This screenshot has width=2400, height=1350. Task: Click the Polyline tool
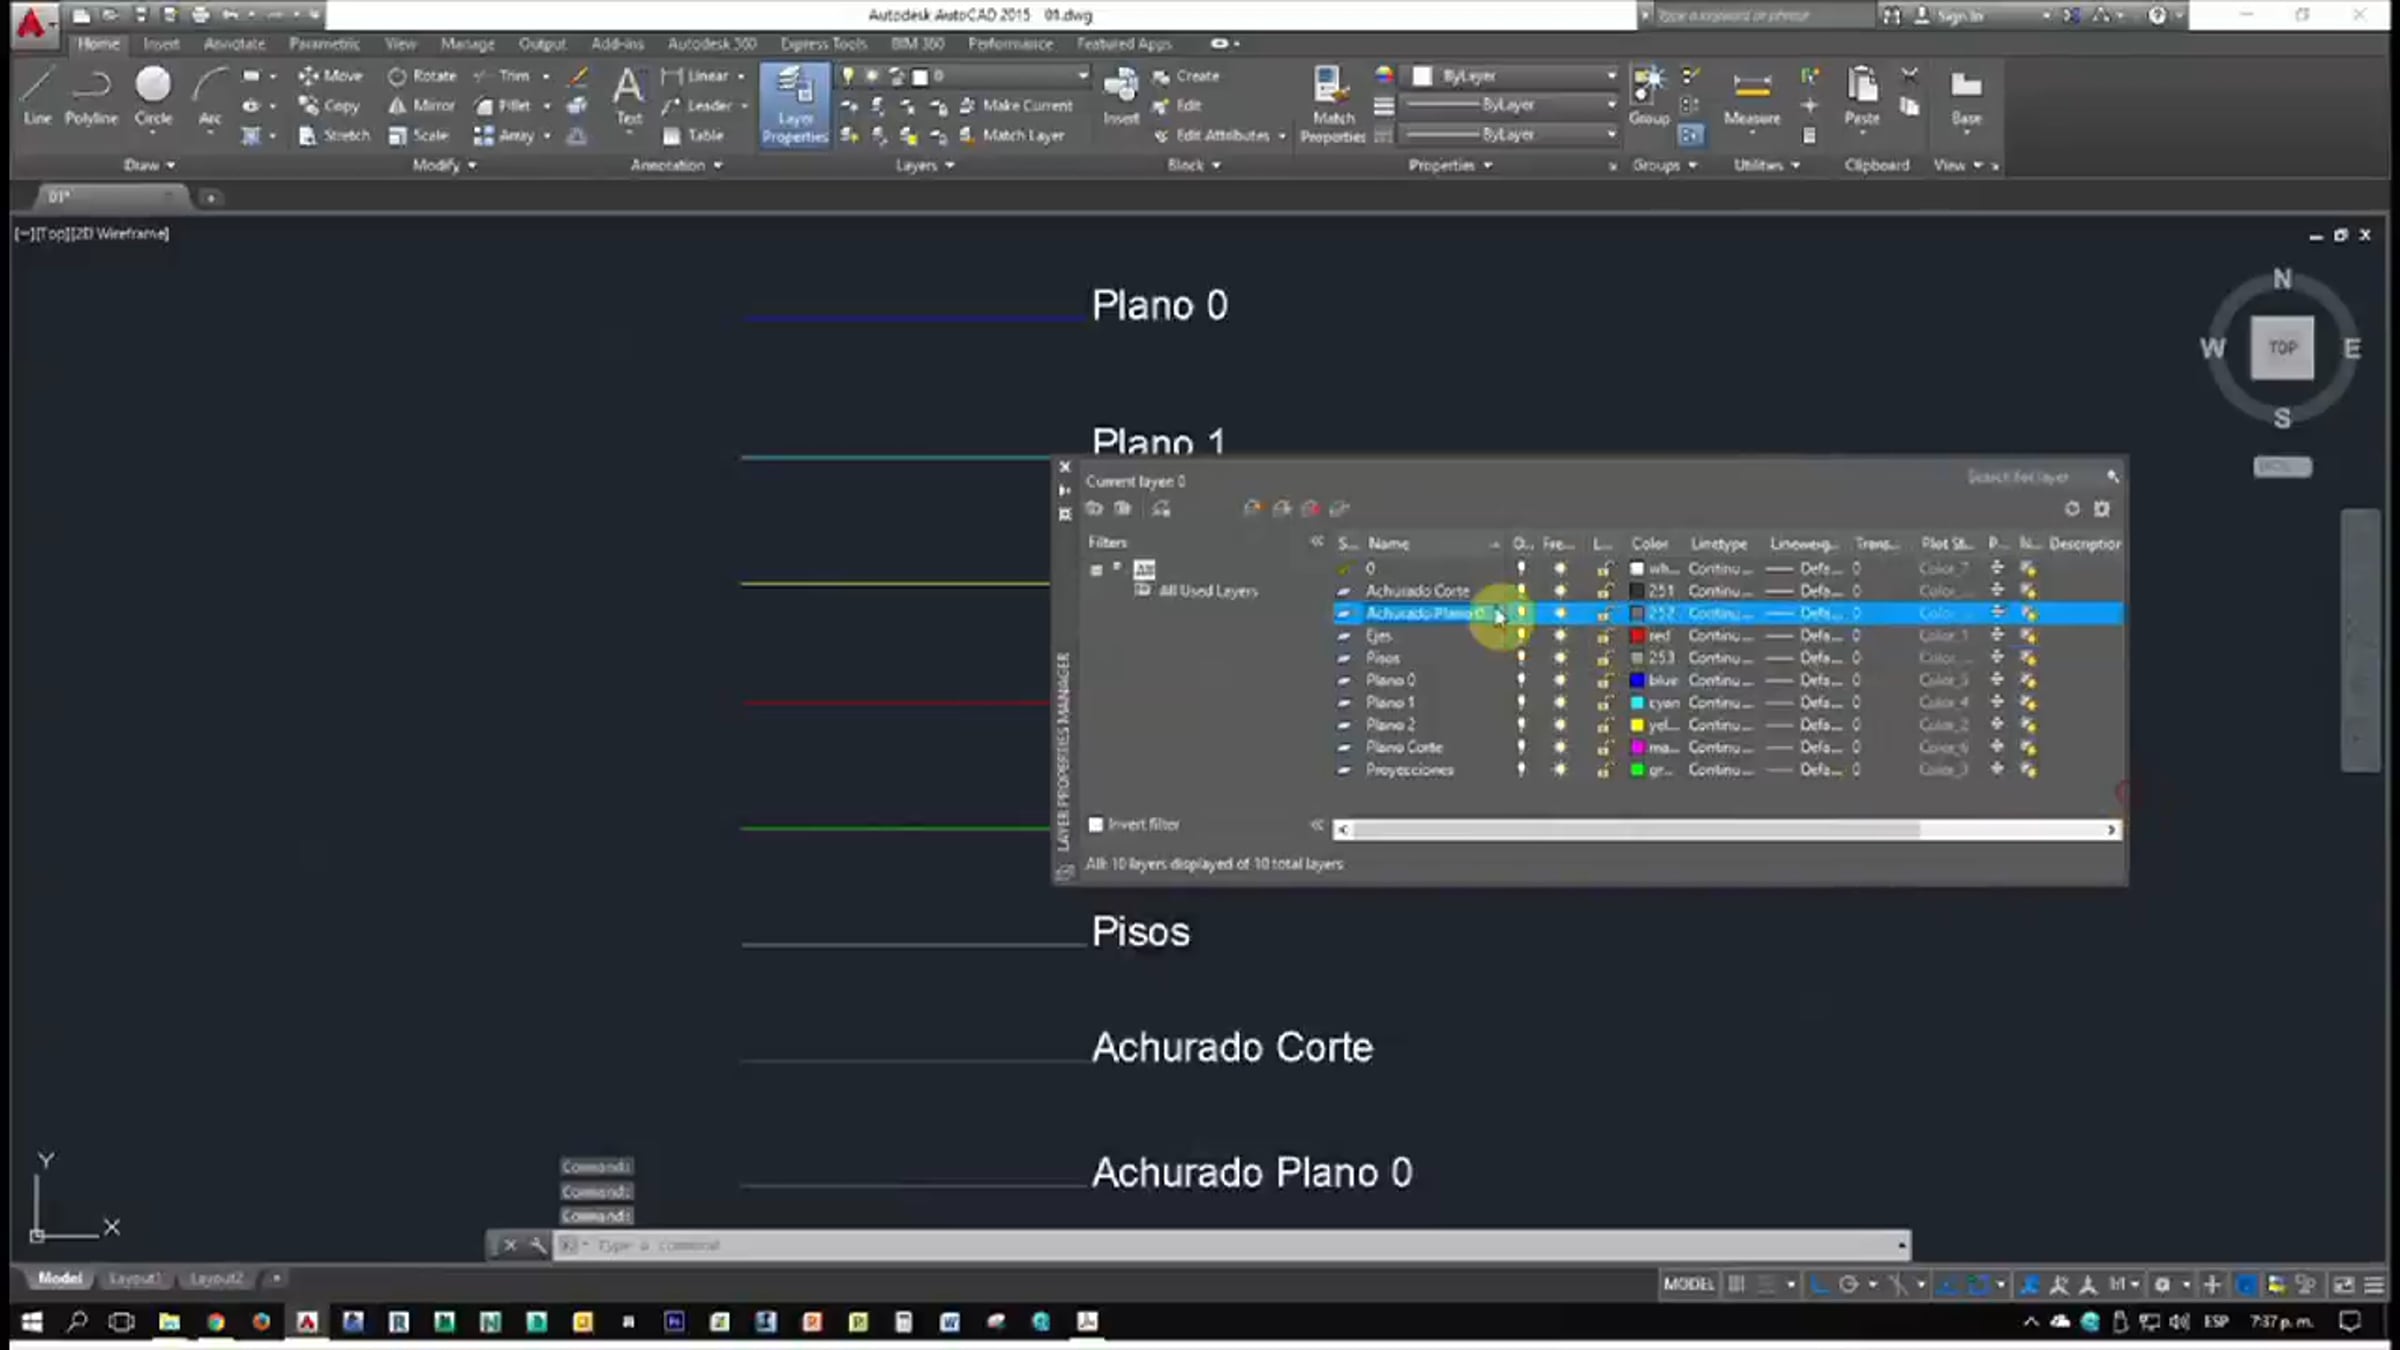pos(91,96)
